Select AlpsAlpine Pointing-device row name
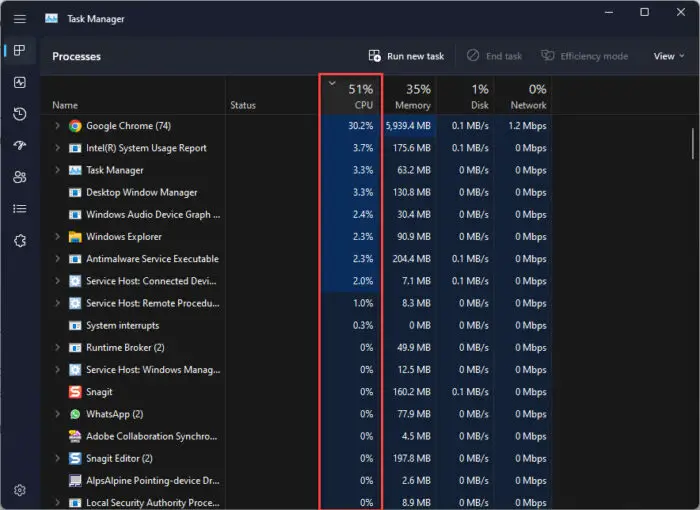Viewport: 700px width, 510px height. [x=153, y=481]
